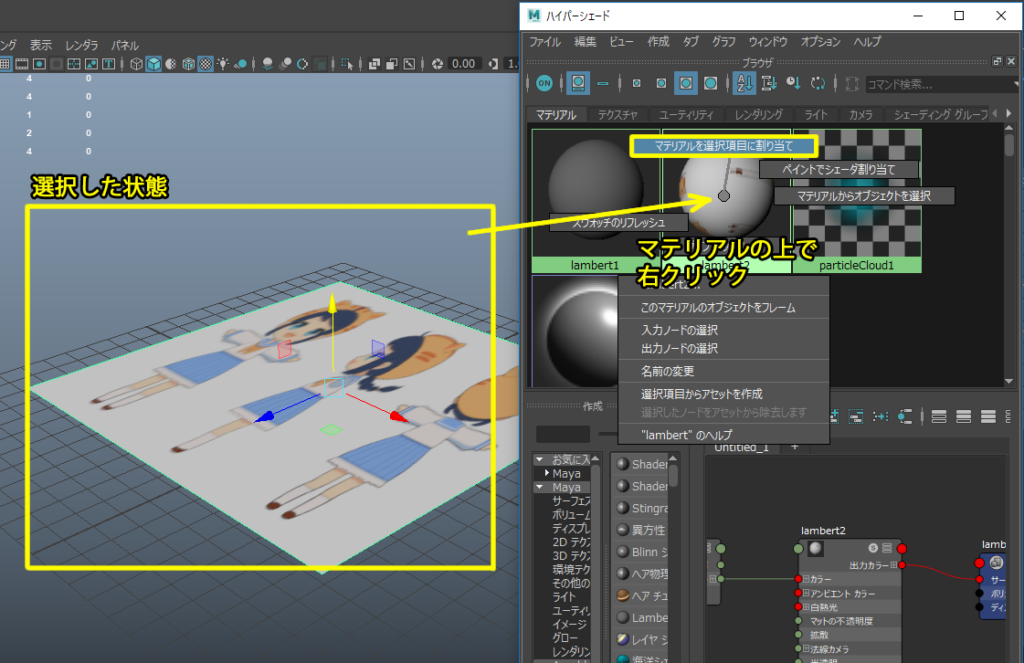Open the オプション menu in Hypershade

pos(820,42)
